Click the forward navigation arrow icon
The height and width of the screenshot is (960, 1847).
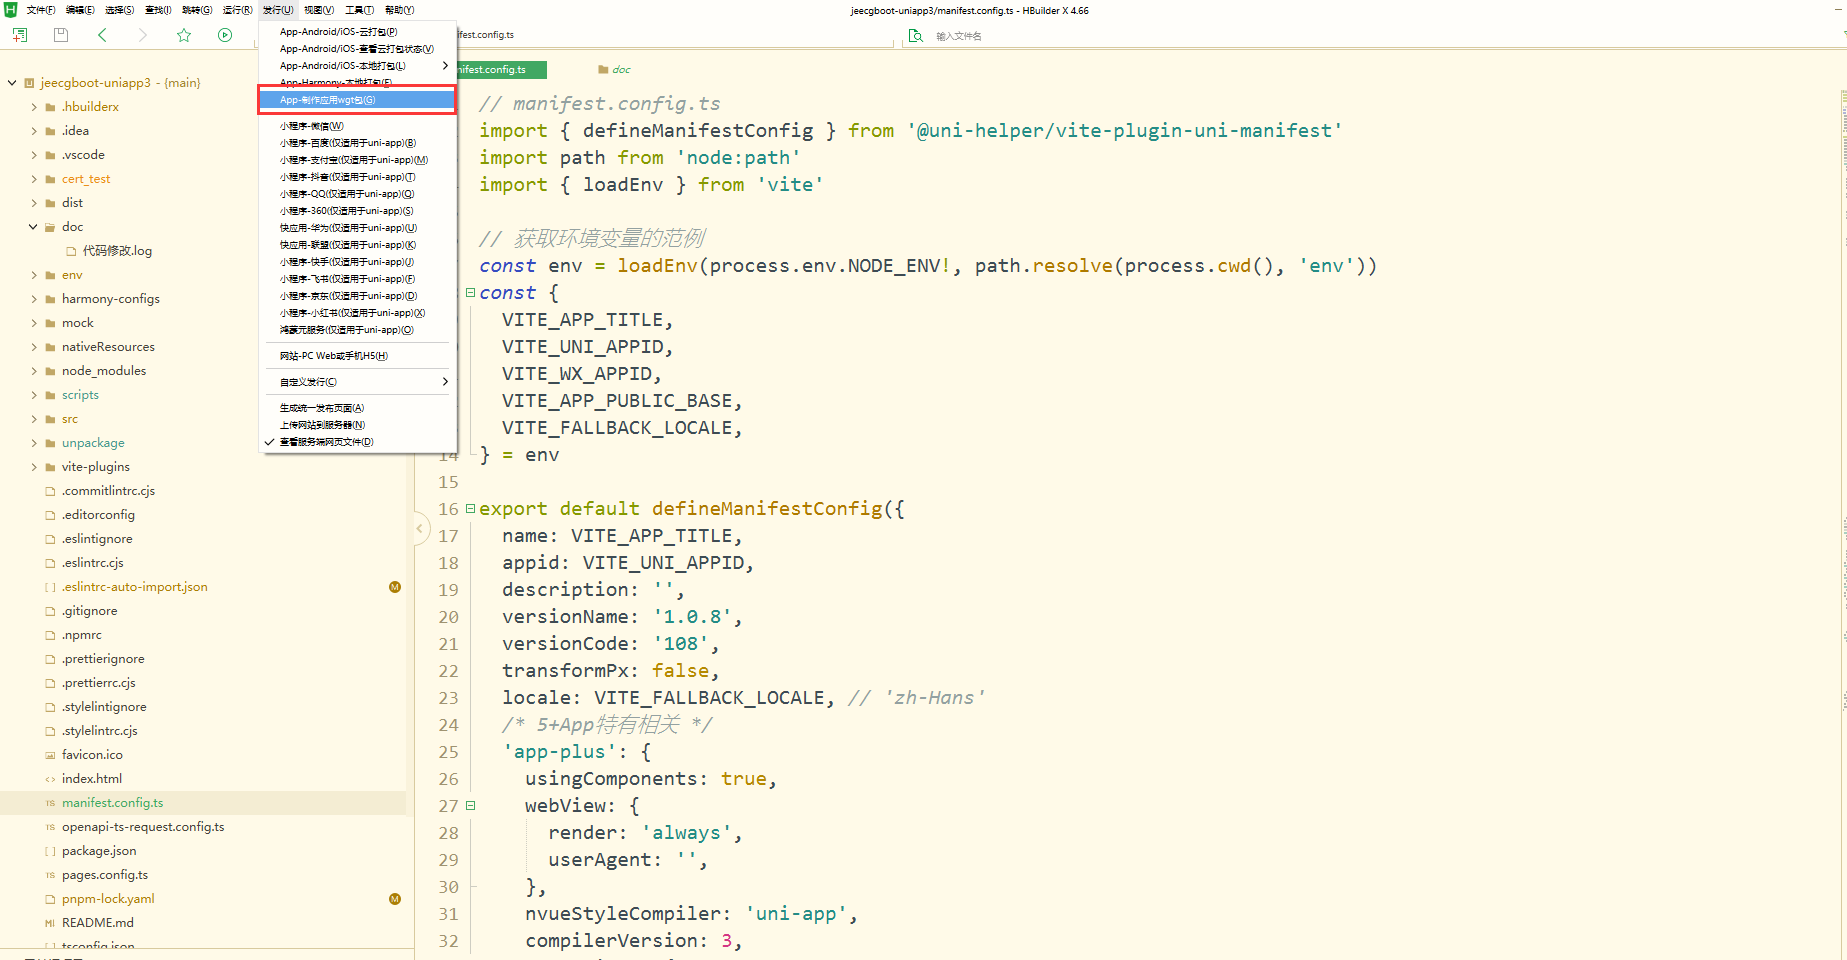pyautogui.click(x=143, y=35)
